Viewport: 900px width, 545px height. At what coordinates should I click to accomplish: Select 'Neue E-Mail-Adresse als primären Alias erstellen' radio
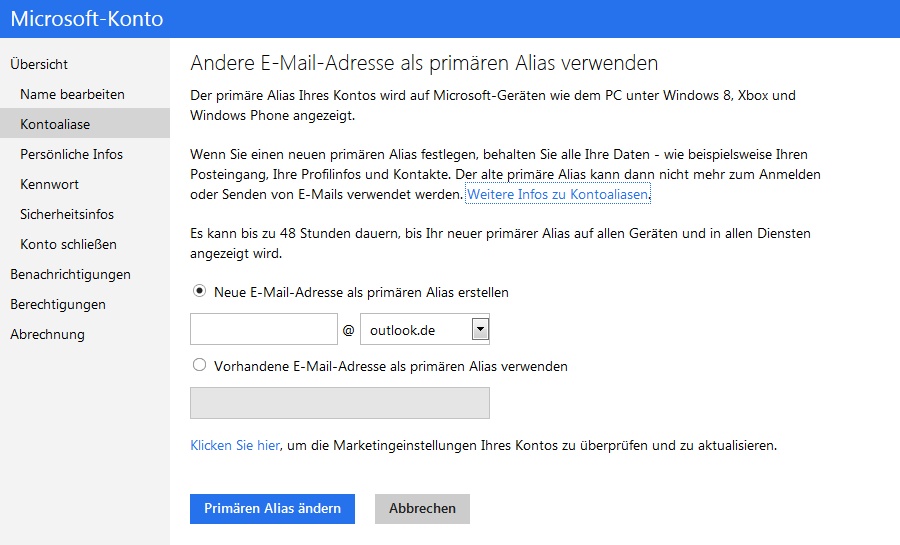click(199, 292)
